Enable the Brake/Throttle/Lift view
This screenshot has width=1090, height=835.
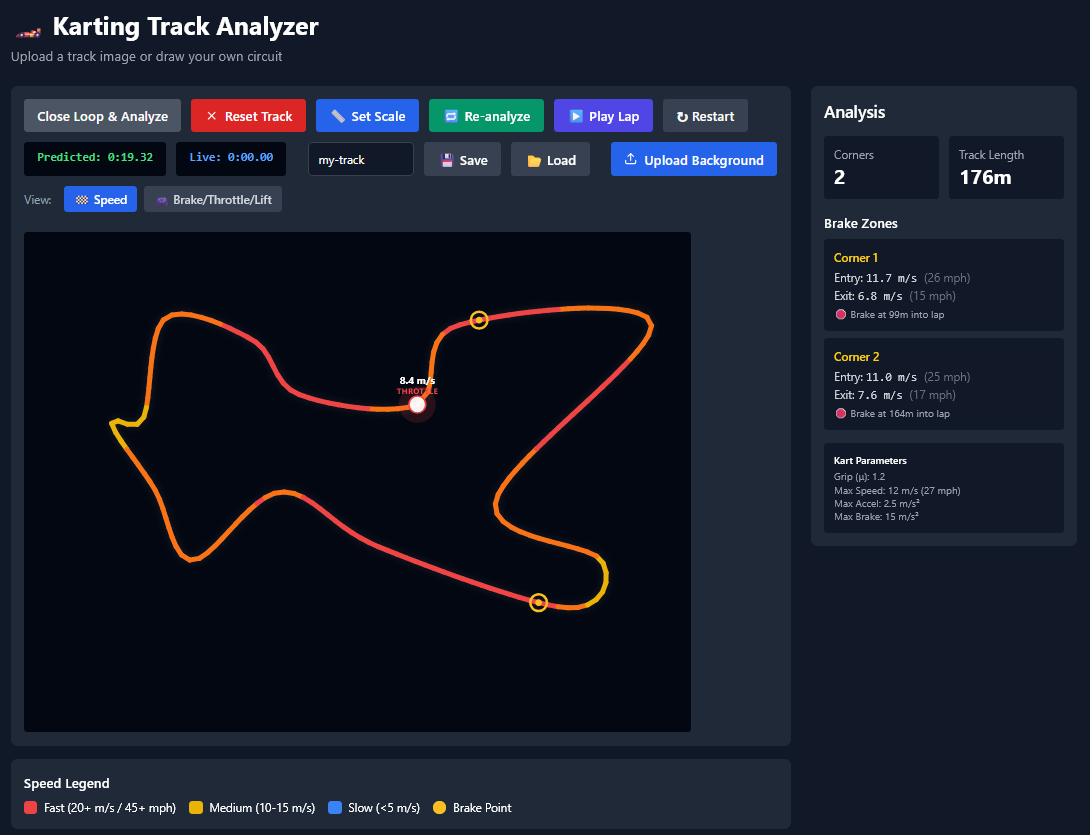[213, 199]
